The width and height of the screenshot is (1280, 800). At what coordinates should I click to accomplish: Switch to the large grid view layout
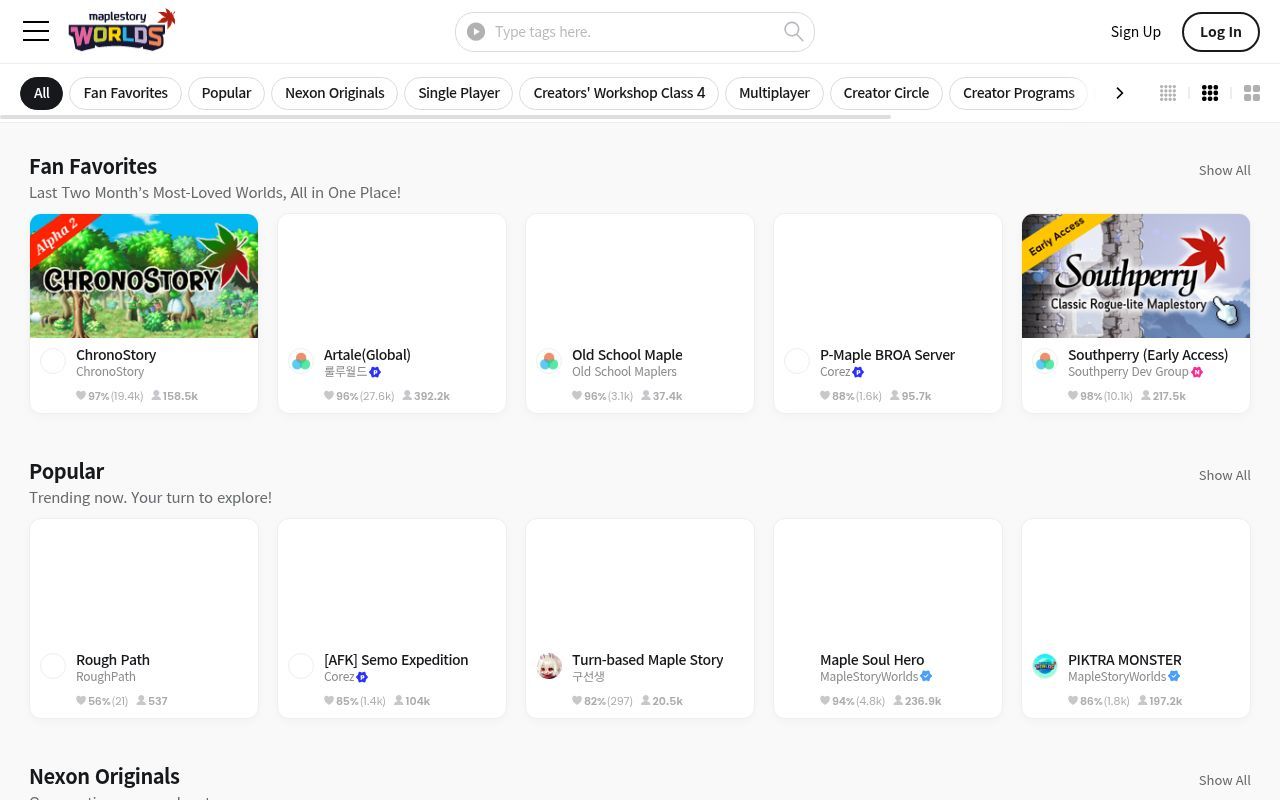pyautogui.click(x=1252, y=93)
